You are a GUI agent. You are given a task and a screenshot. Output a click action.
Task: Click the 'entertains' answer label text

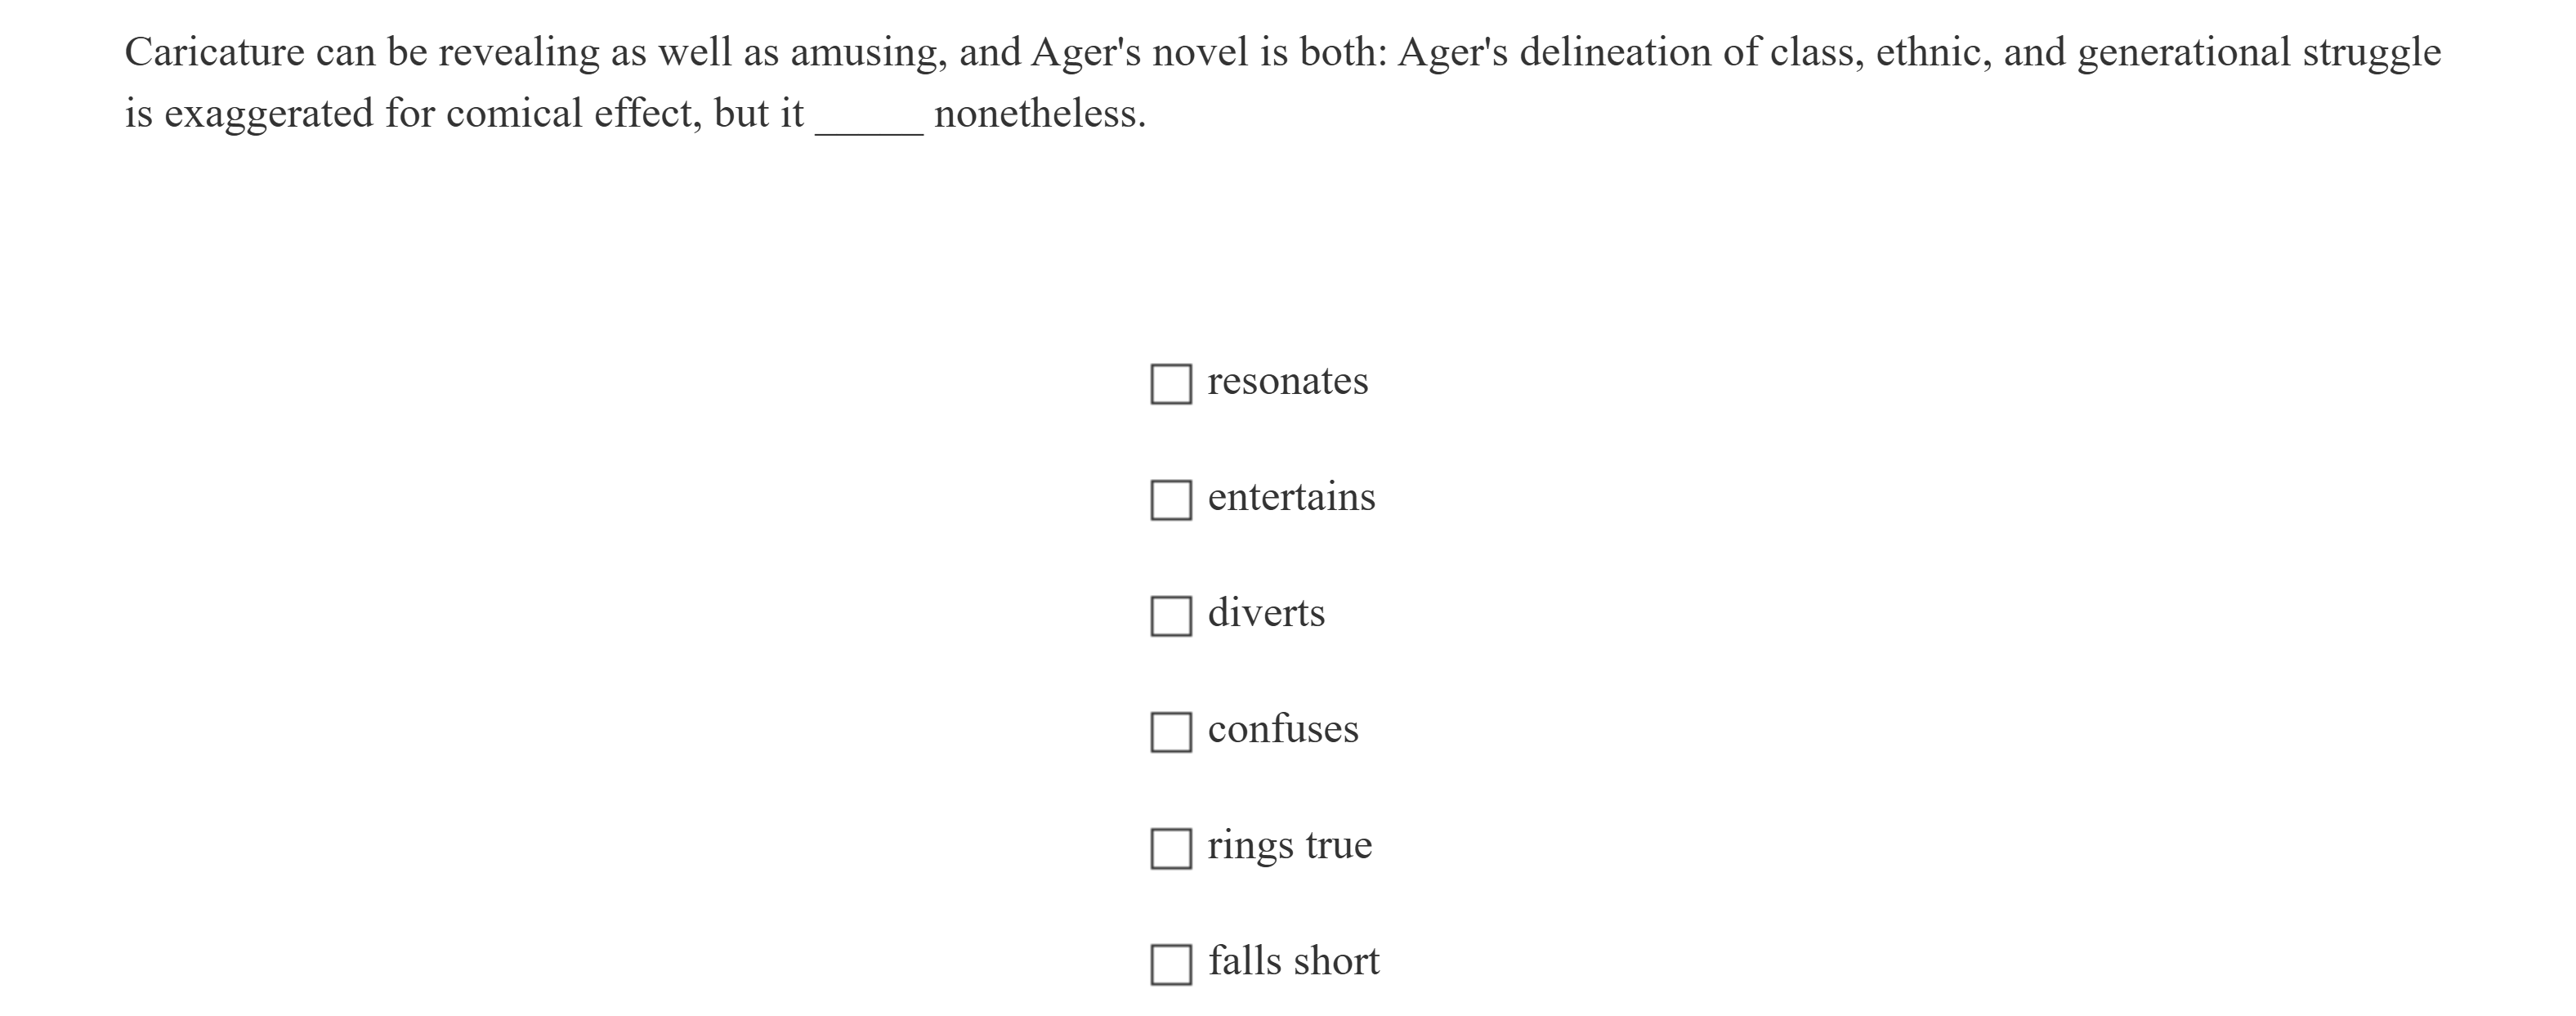pyautogui.click(x=1291, y=497)
